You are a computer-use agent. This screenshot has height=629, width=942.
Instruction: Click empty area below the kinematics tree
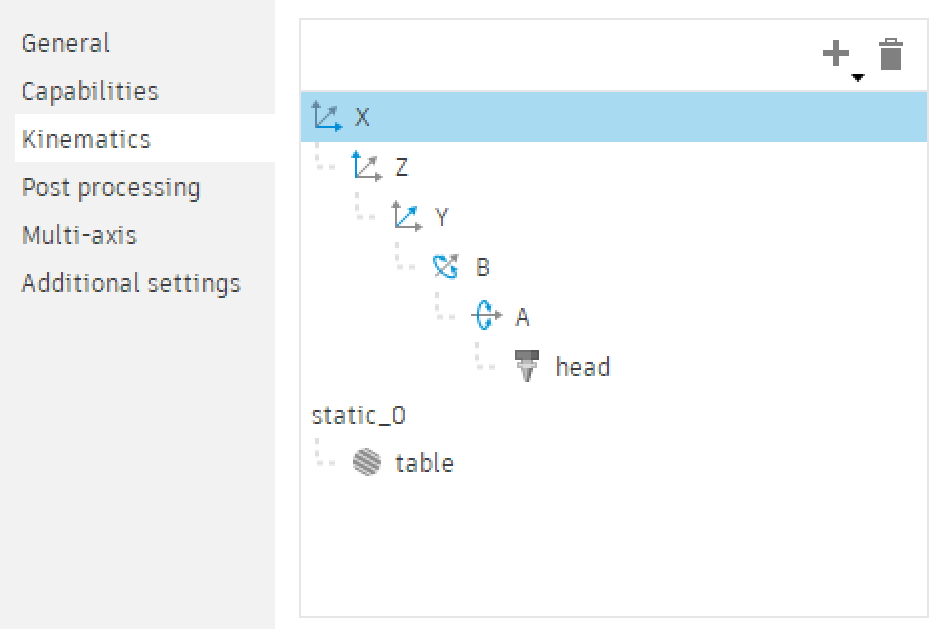pyautogui.click(x=612, y=550)
